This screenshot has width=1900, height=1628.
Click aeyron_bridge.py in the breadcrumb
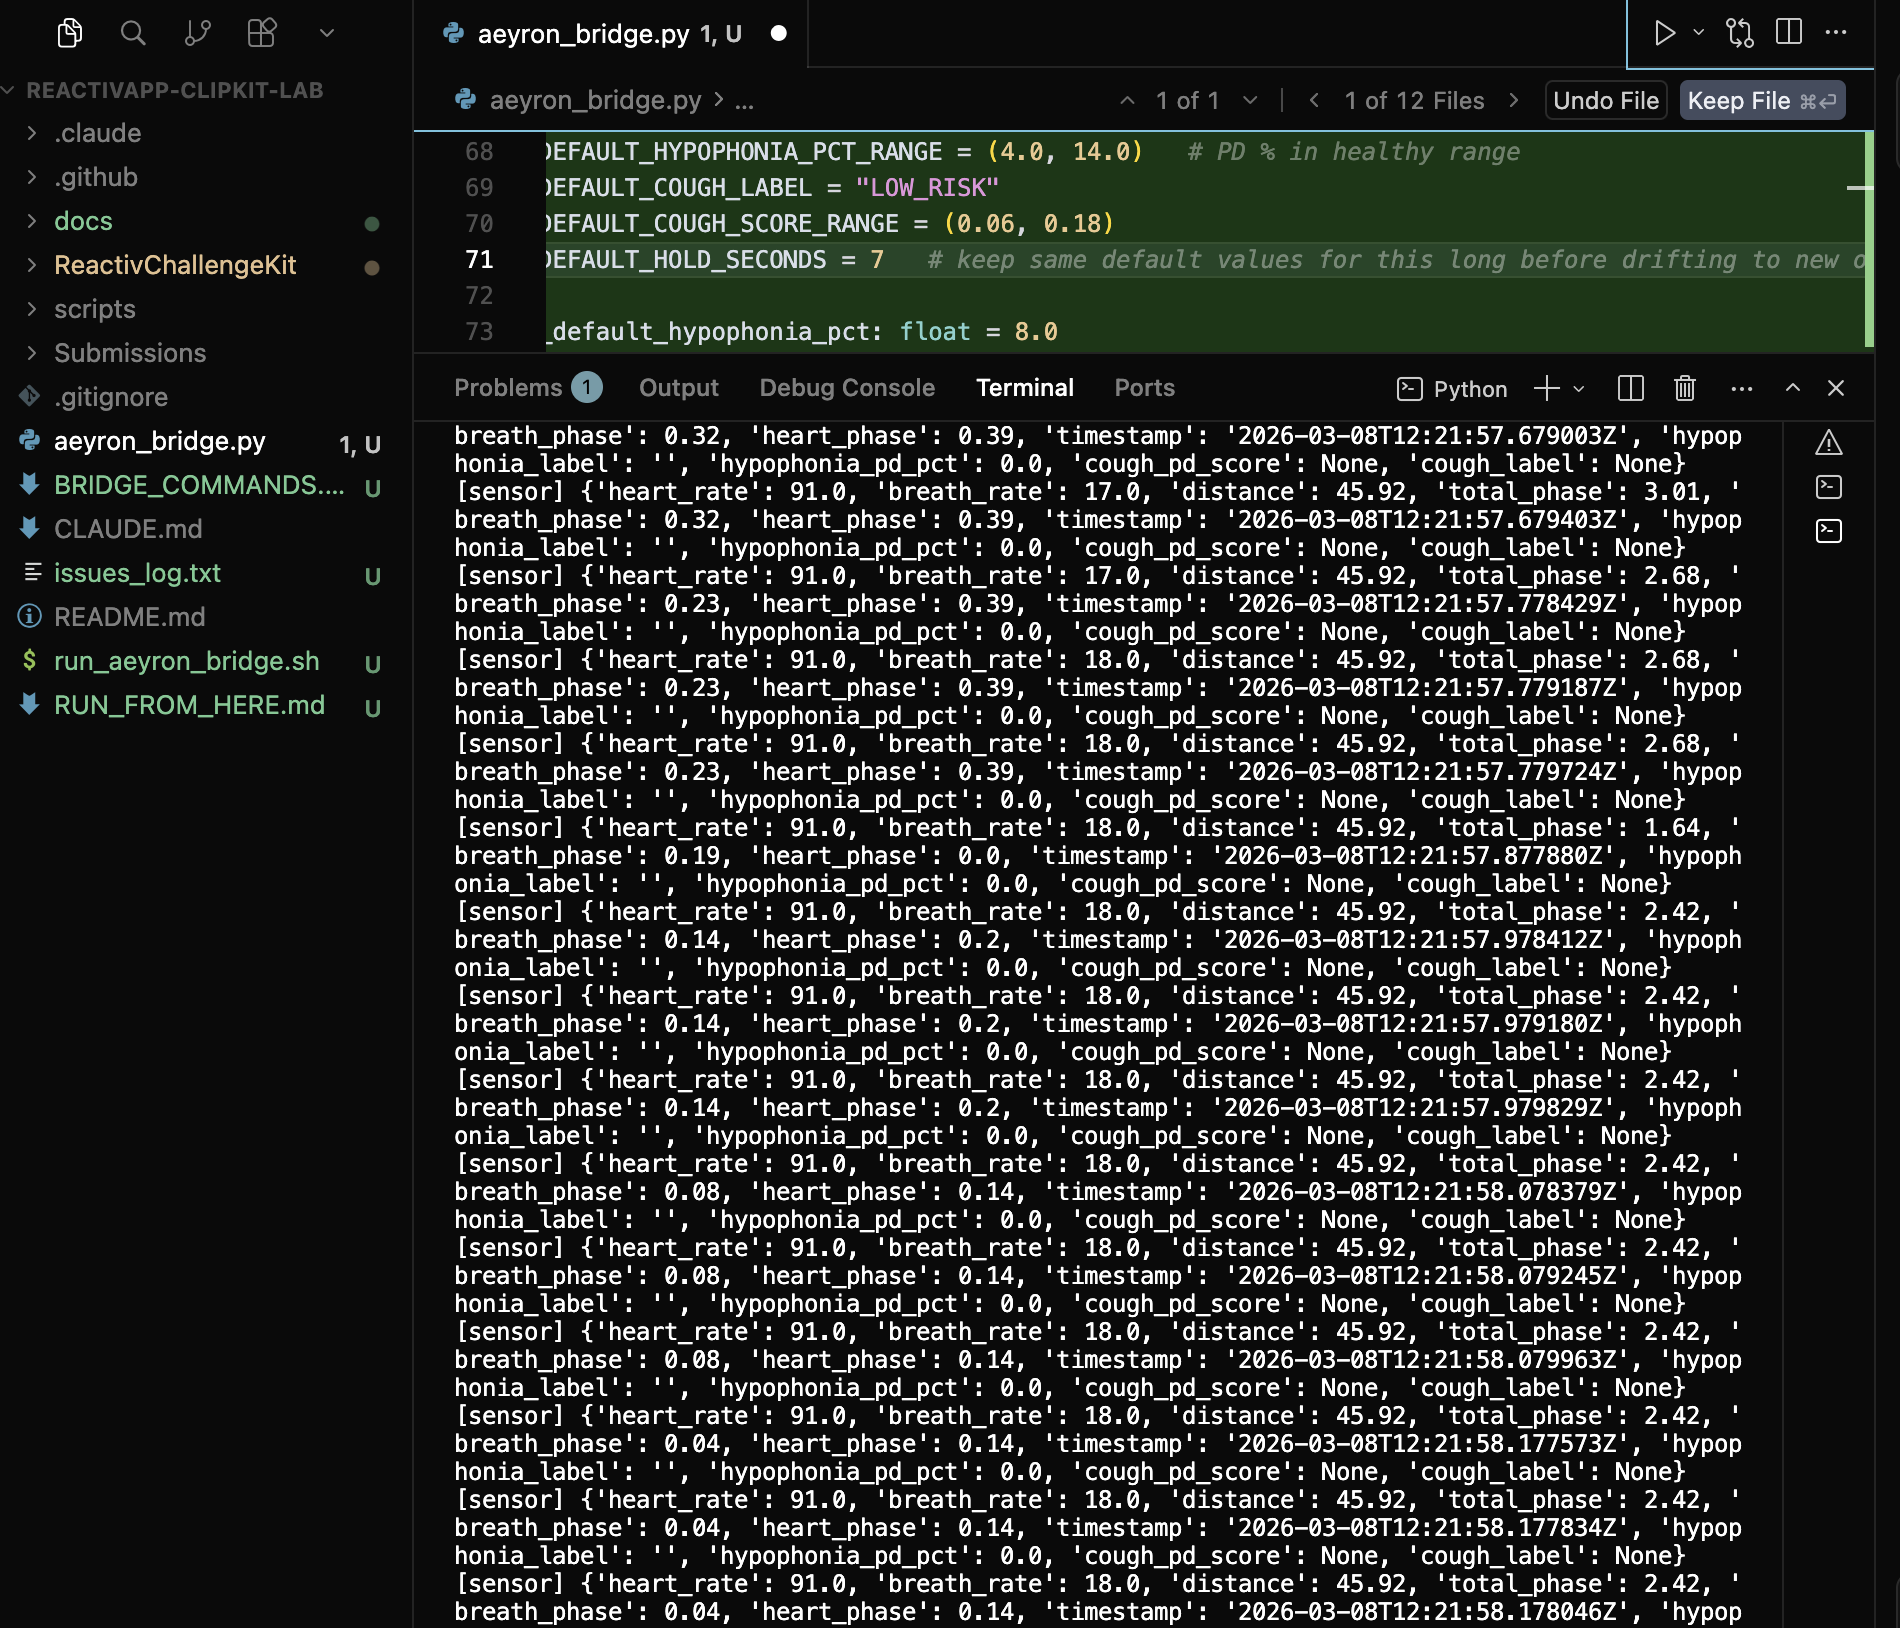595,100
